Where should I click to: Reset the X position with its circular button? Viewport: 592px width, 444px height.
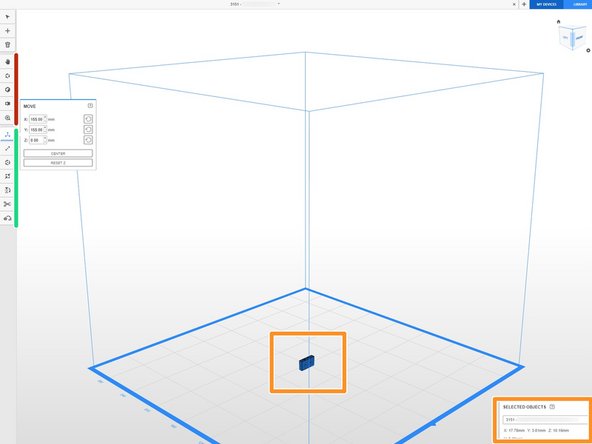88,119
